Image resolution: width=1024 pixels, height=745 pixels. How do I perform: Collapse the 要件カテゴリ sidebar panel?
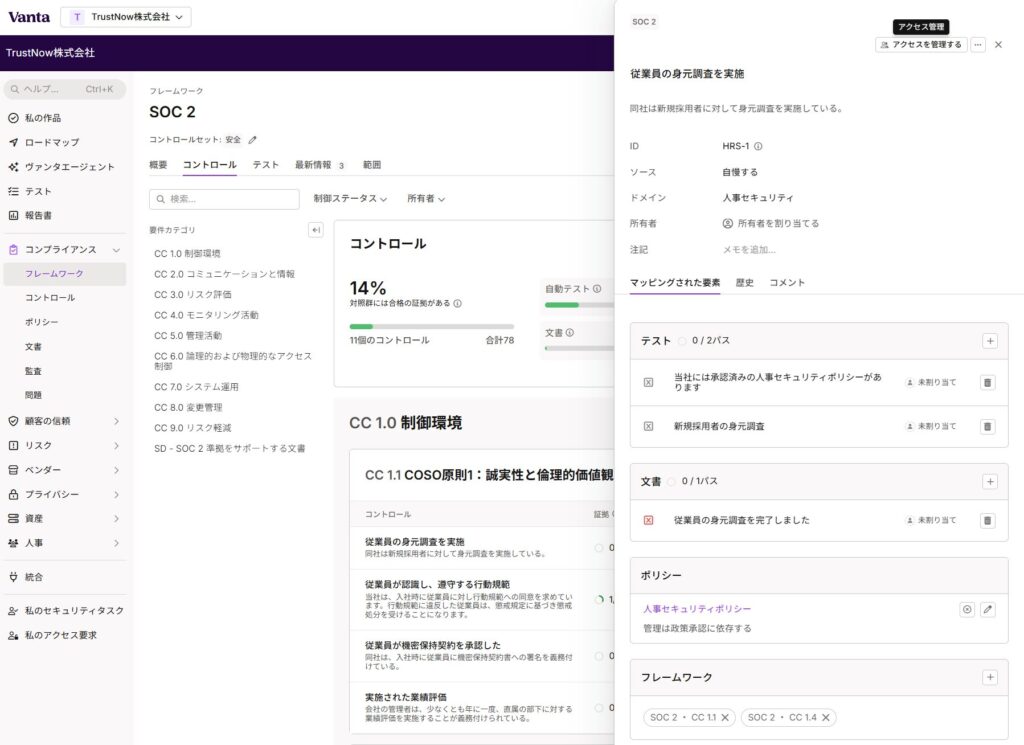pos(316,230)
